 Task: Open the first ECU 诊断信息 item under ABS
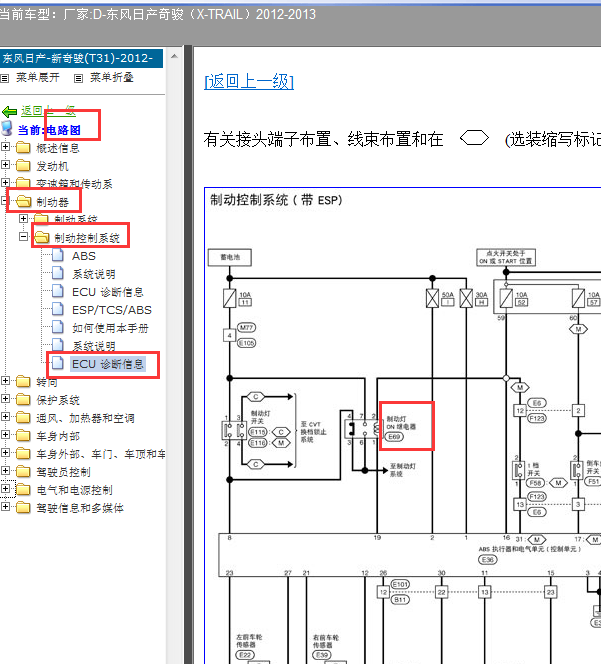(108, 292)
